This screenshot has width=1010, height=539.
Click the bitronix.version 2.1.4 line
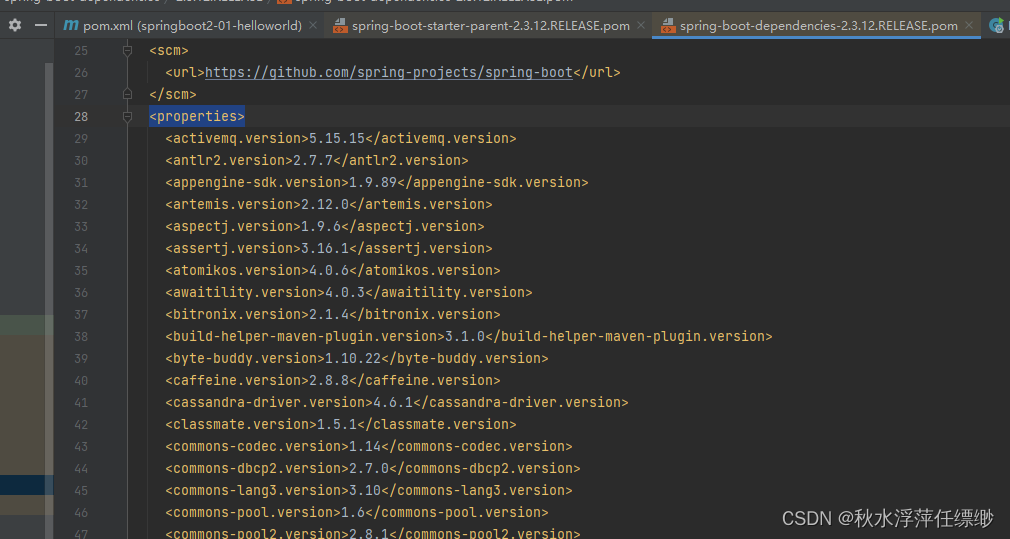[332, 314]
